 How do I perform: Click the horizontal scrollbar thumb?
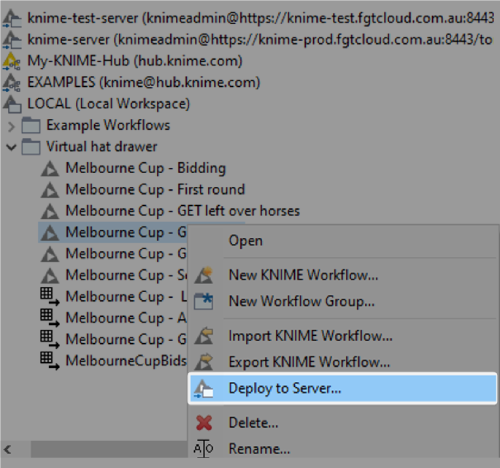click(109, 449)
